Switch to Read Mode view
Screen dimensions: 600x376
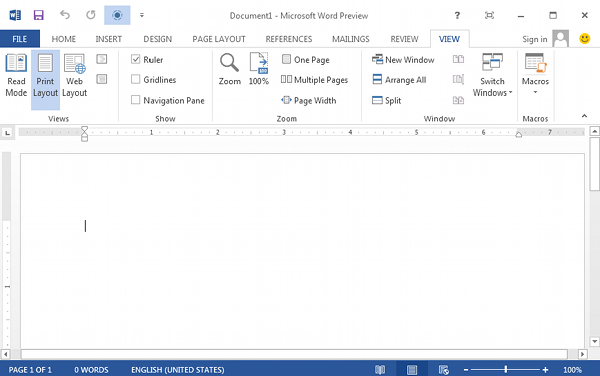pyautogui.click(x=16, y=76)
